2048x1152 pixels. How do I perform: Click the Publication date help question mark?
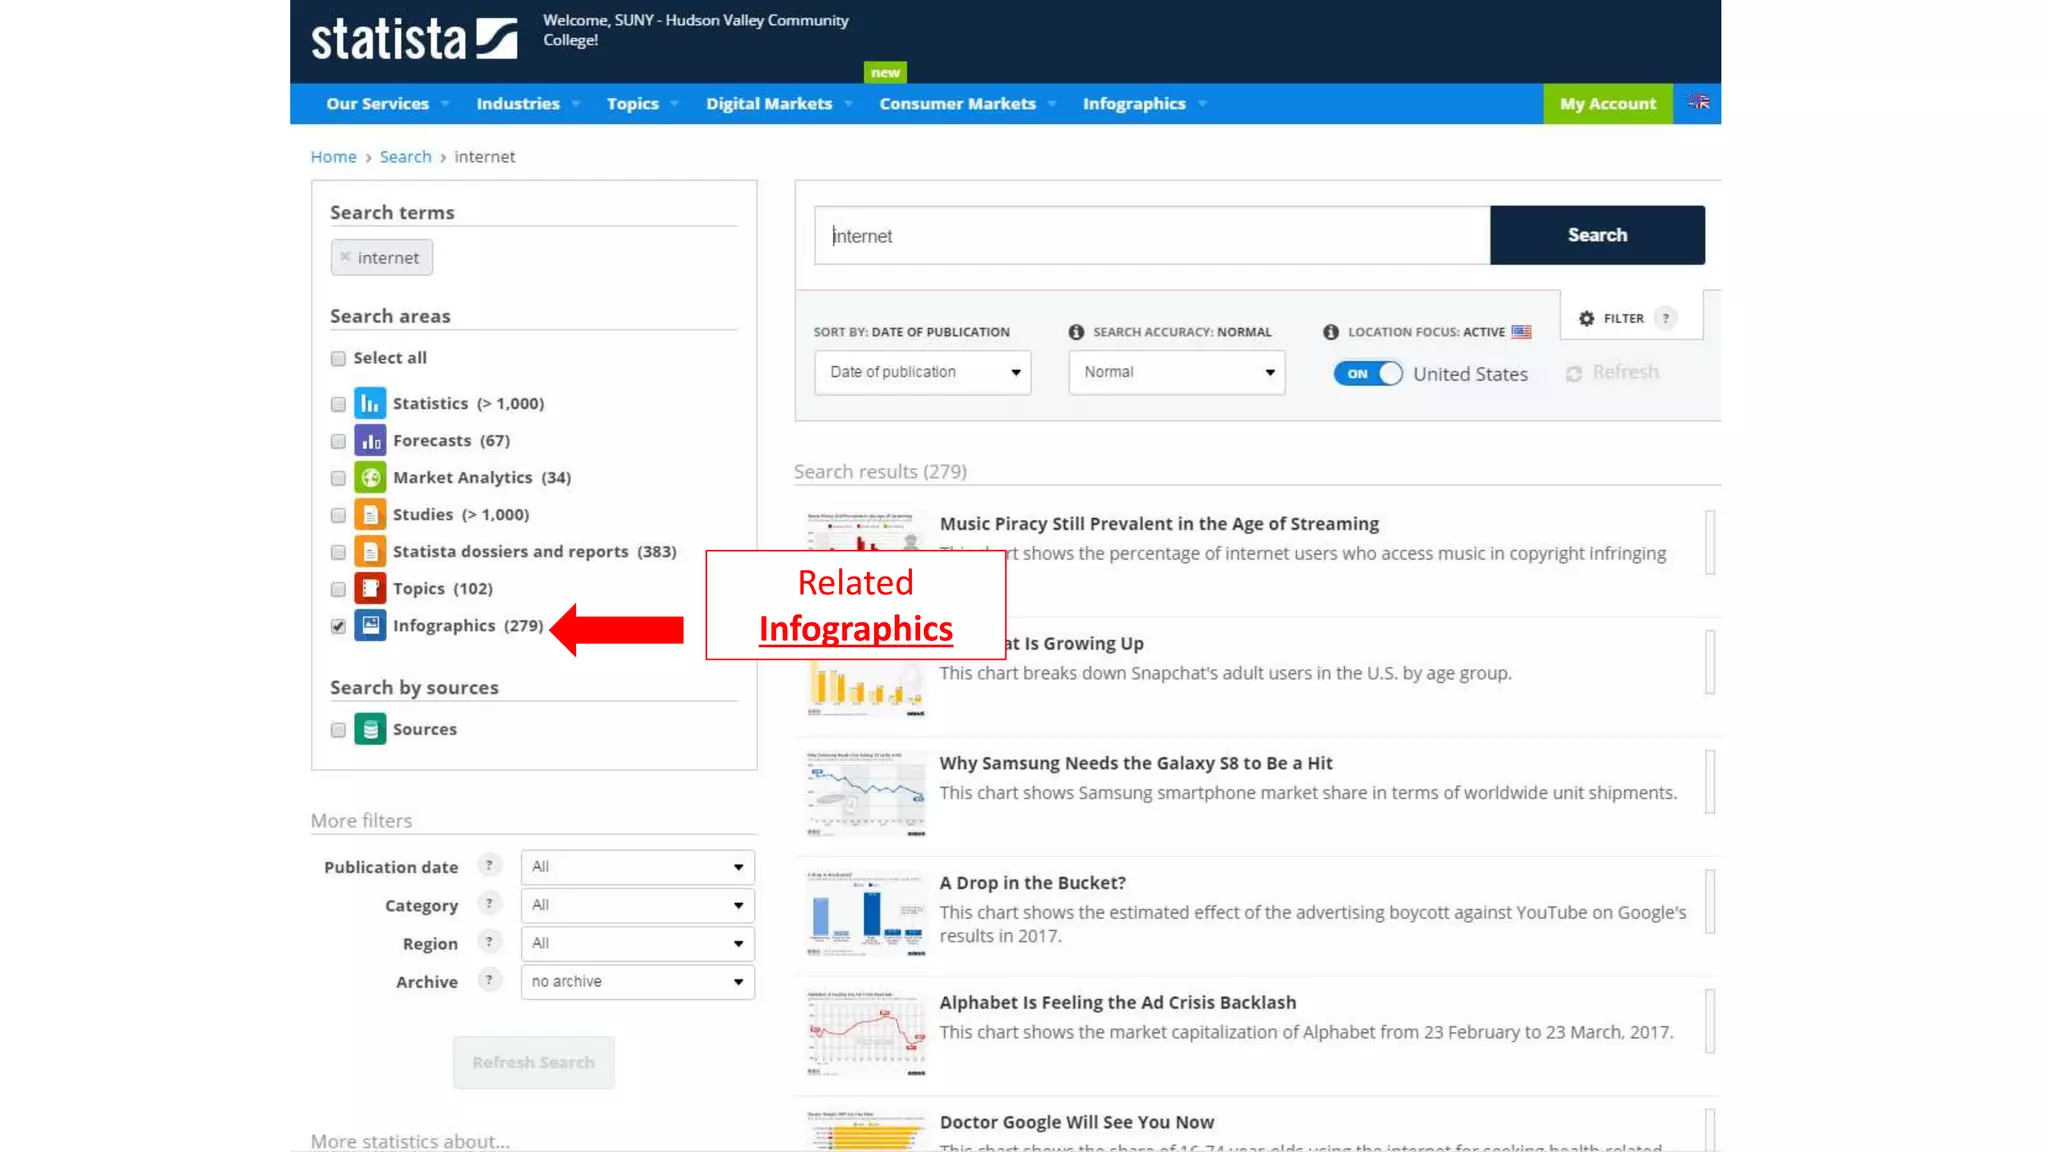(488, 866)
